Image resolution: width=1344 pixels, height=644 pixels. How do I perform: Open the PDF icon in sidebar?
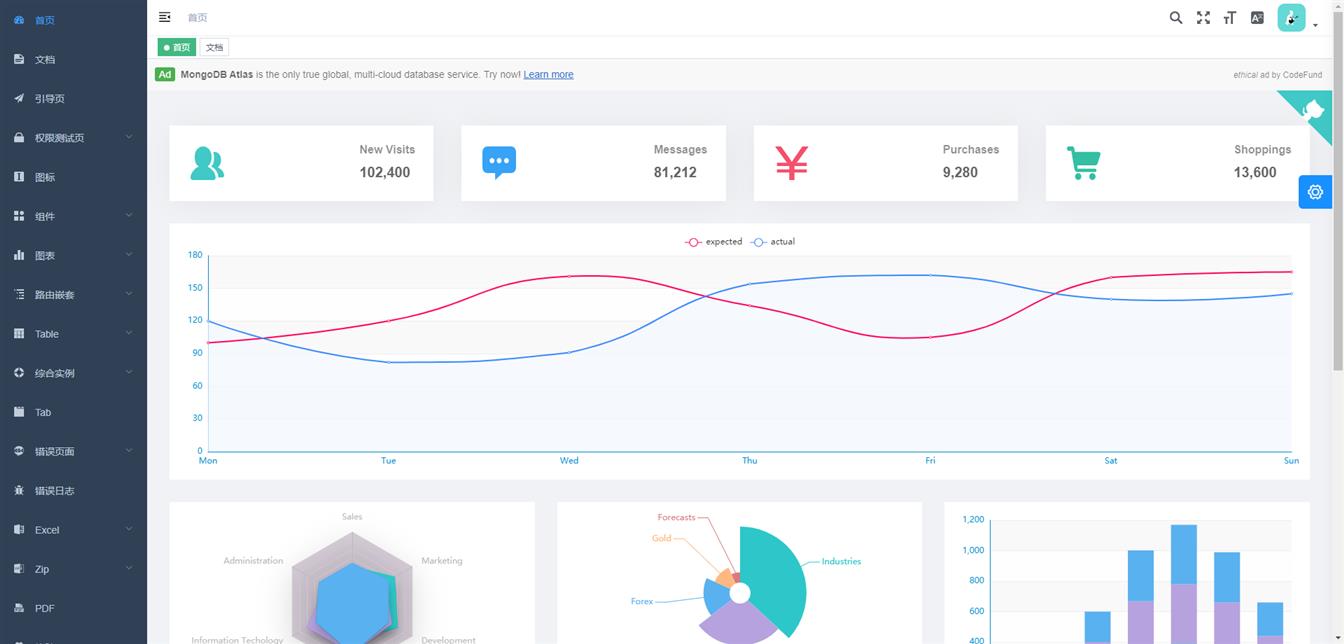coord(19,608)
